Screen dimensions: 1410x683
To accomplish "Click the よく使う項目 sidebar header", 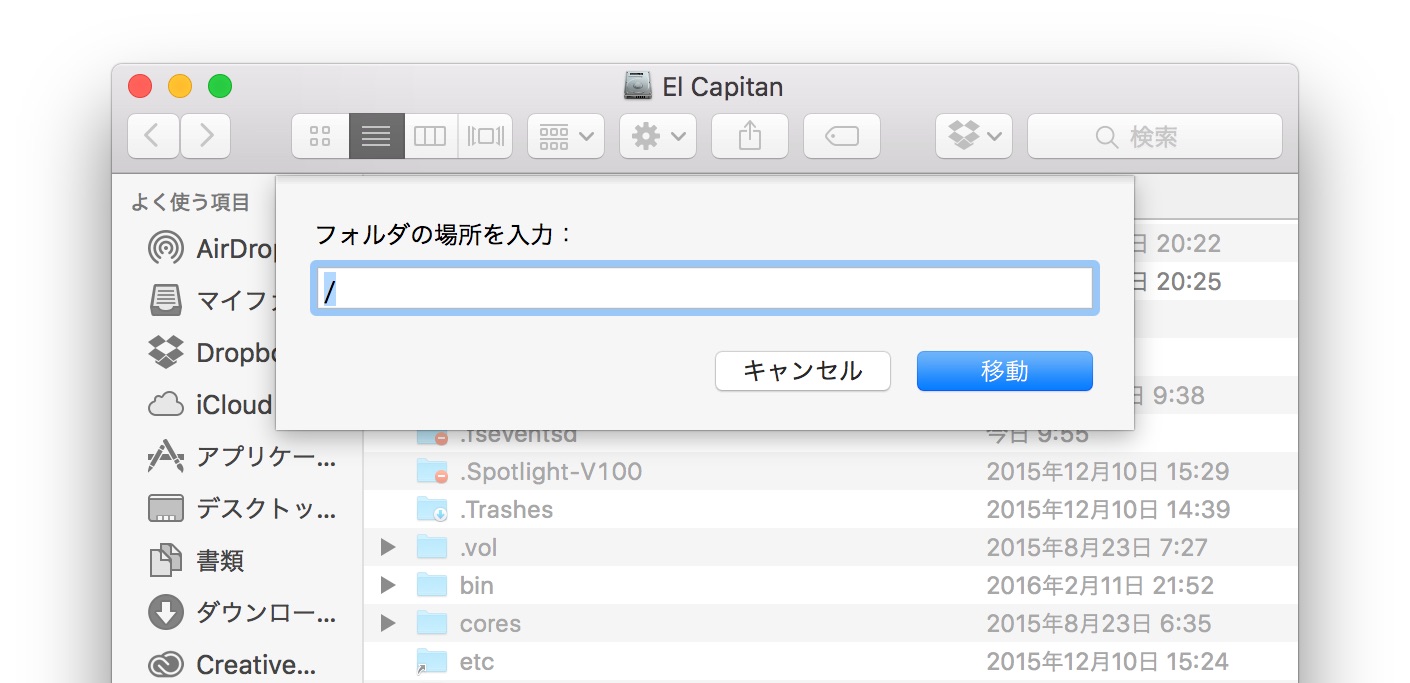I will 191,203.
